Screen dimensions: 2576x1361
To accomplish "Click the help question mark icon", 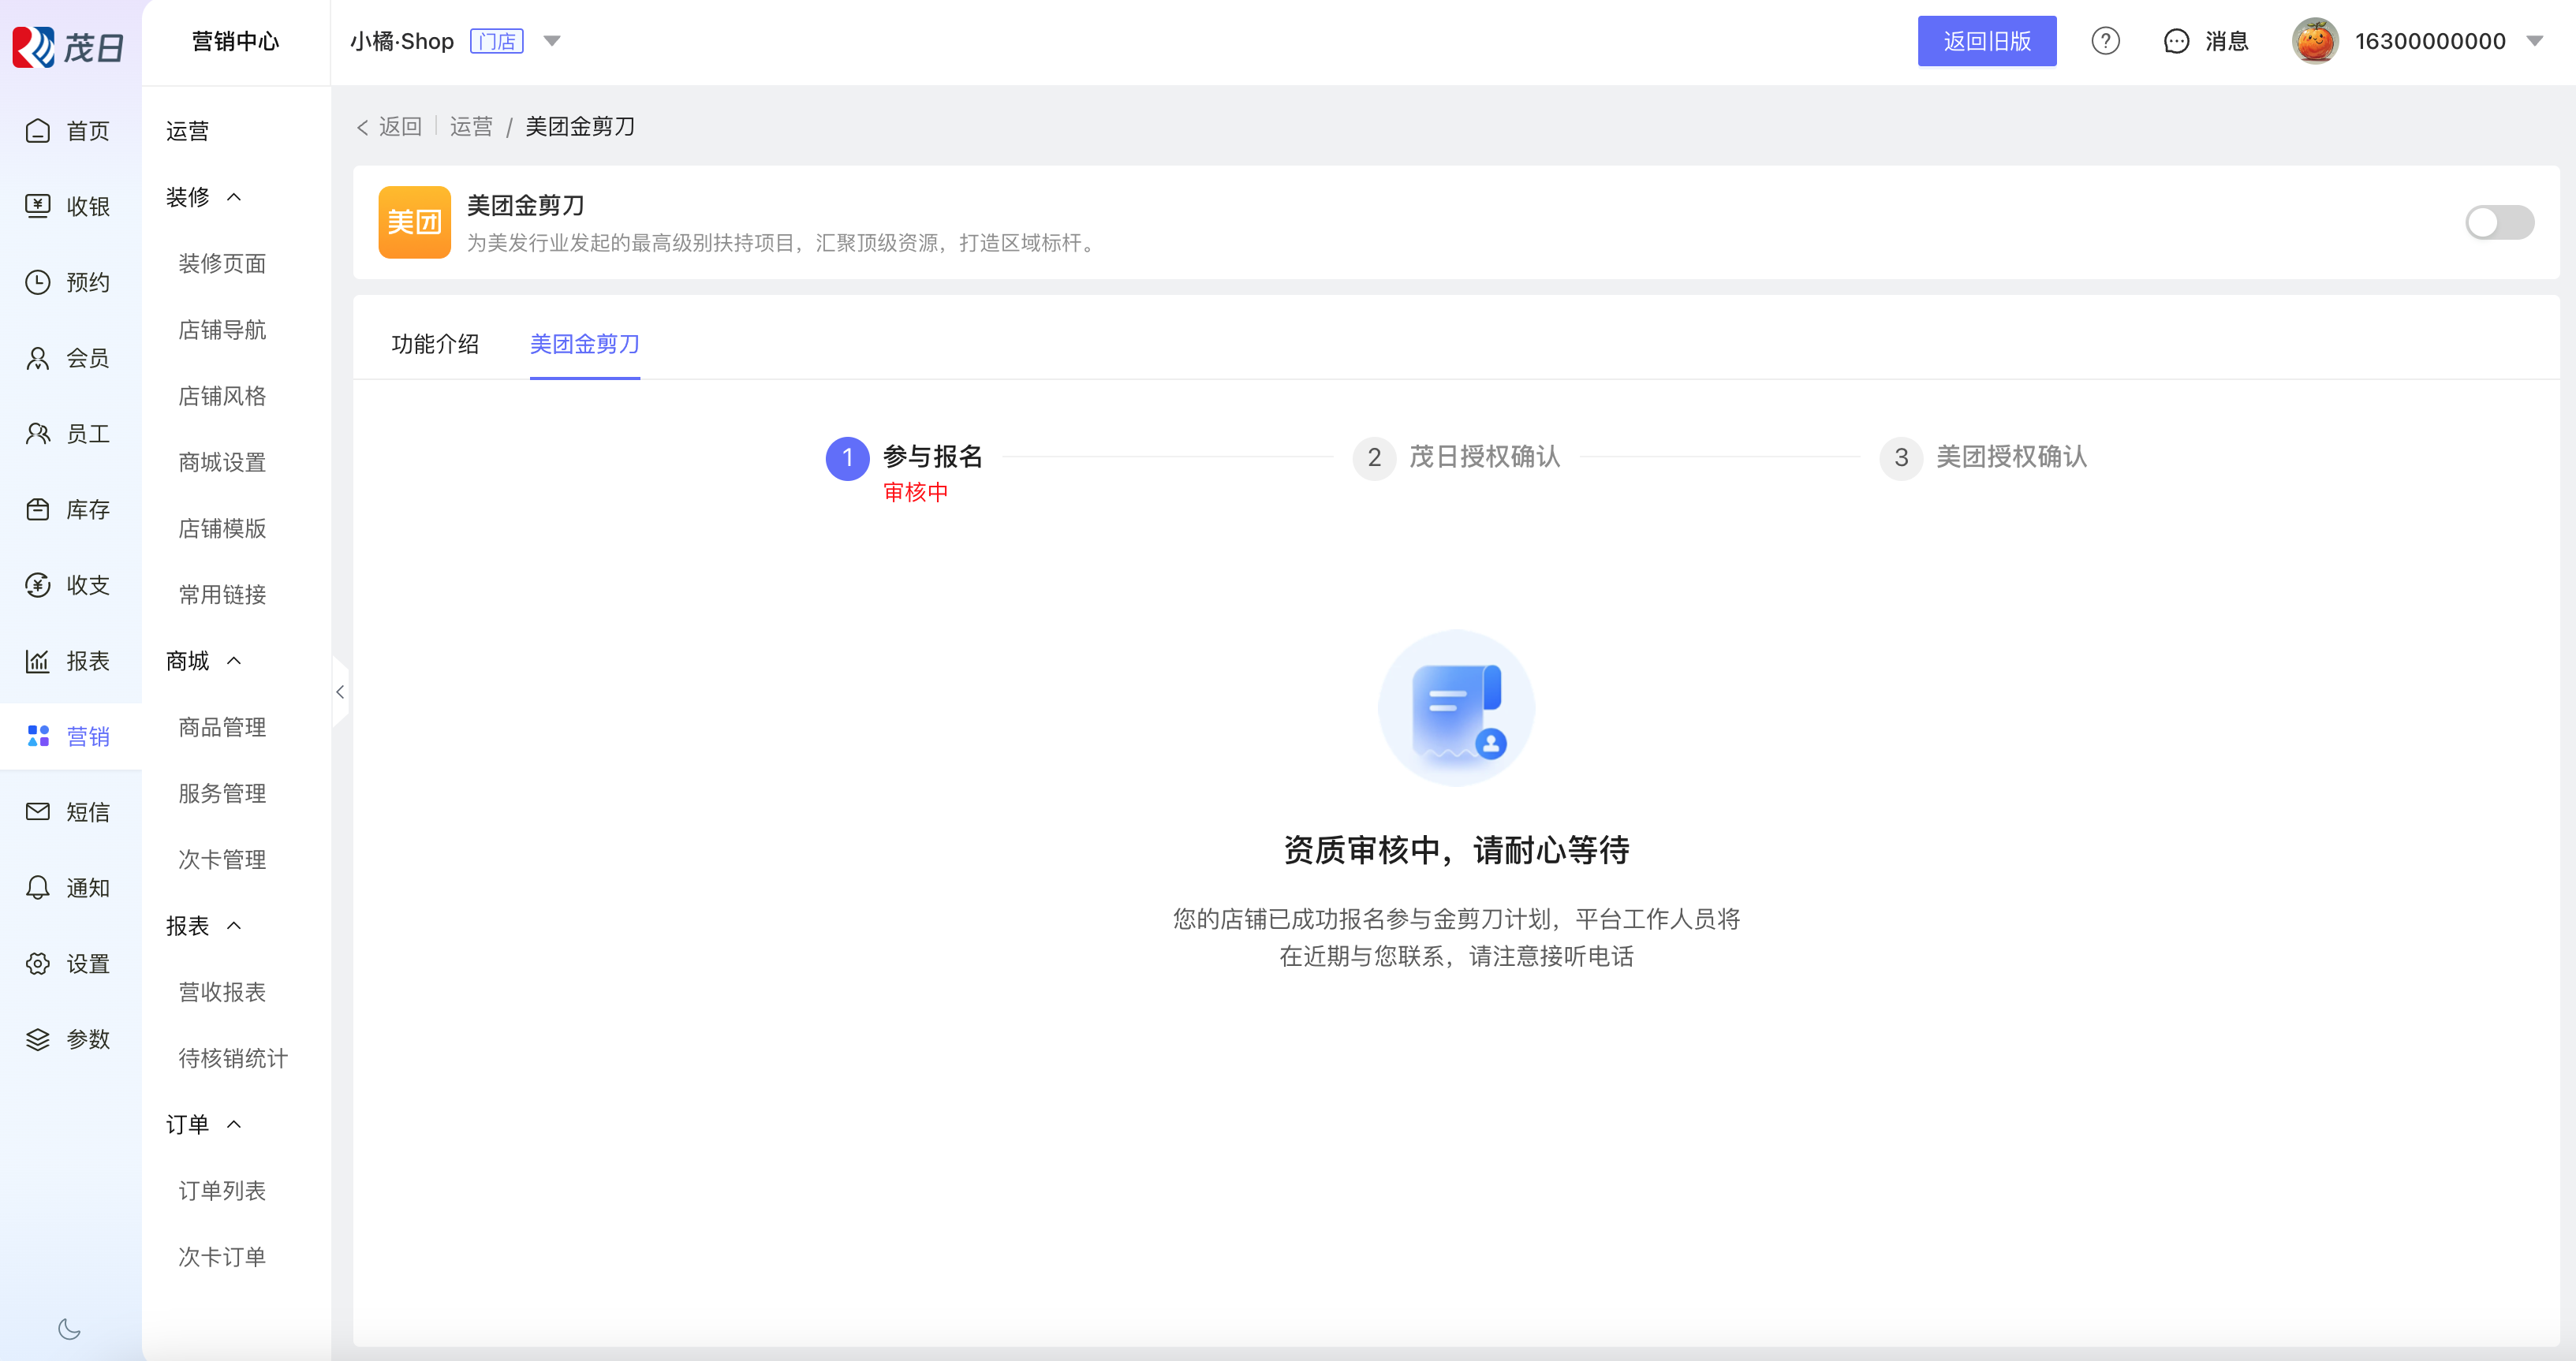I will tap(2105, 41).
